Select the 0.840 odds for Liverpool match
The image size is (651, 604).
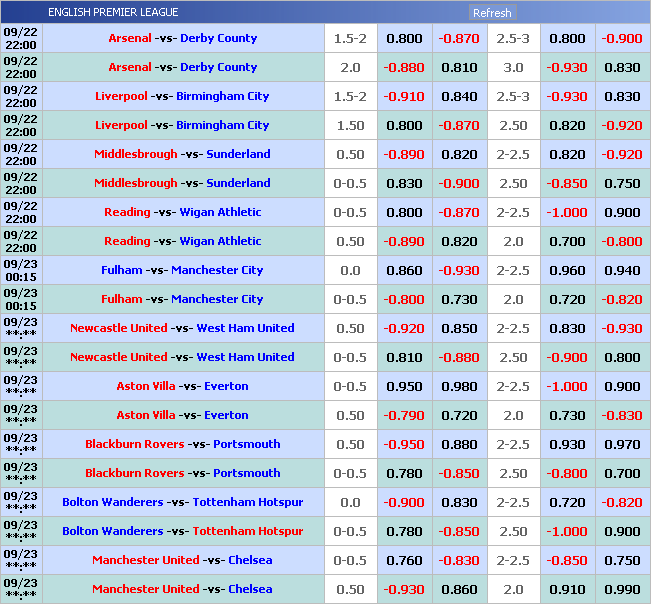pyautogui.click(x=459, y=96)
